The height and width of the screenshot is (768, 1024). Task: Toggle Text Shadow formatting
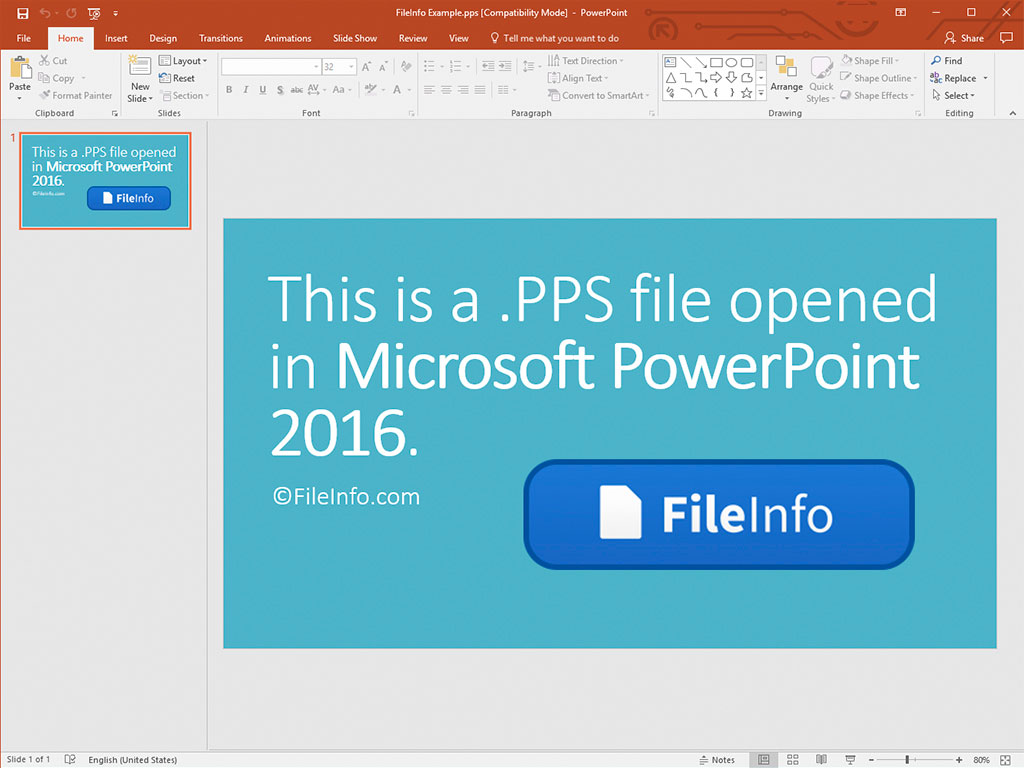point(280,89)
